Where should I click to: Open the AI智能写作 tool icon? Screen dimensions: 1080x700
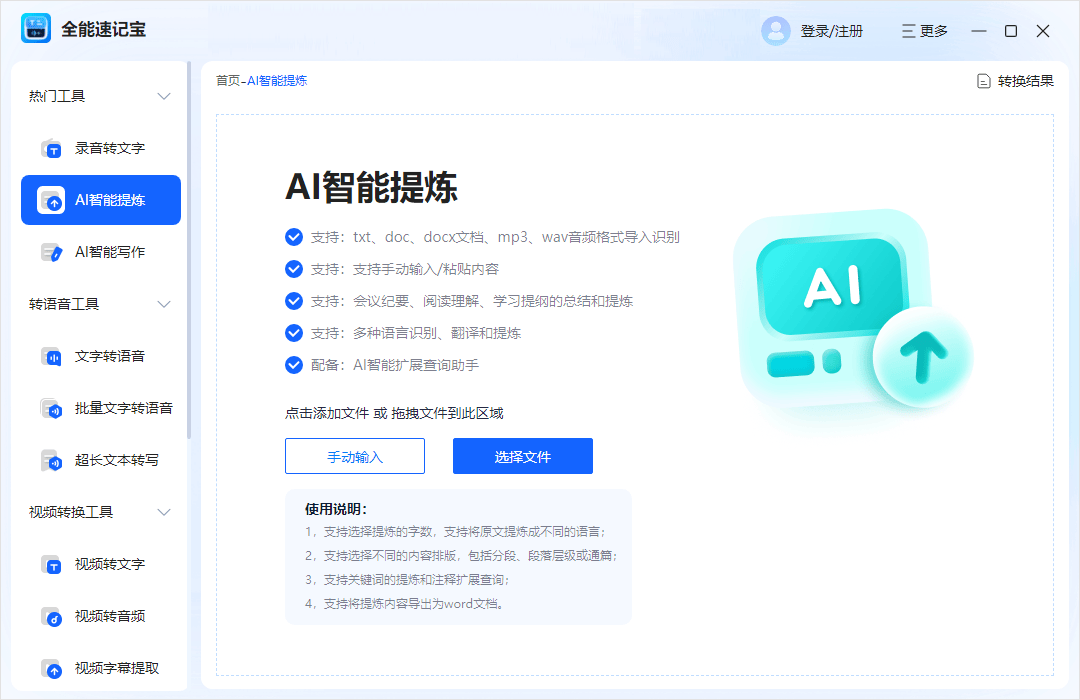click(x=52, y=252)
